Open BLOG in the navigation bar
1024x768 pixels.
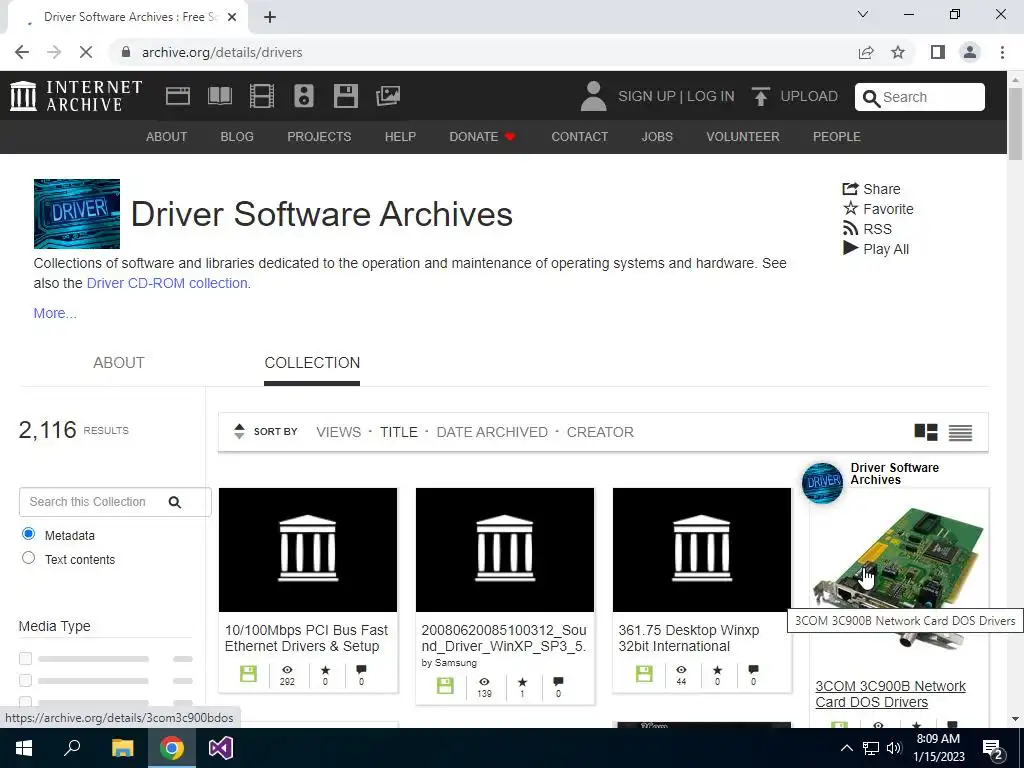coord(237,136)
